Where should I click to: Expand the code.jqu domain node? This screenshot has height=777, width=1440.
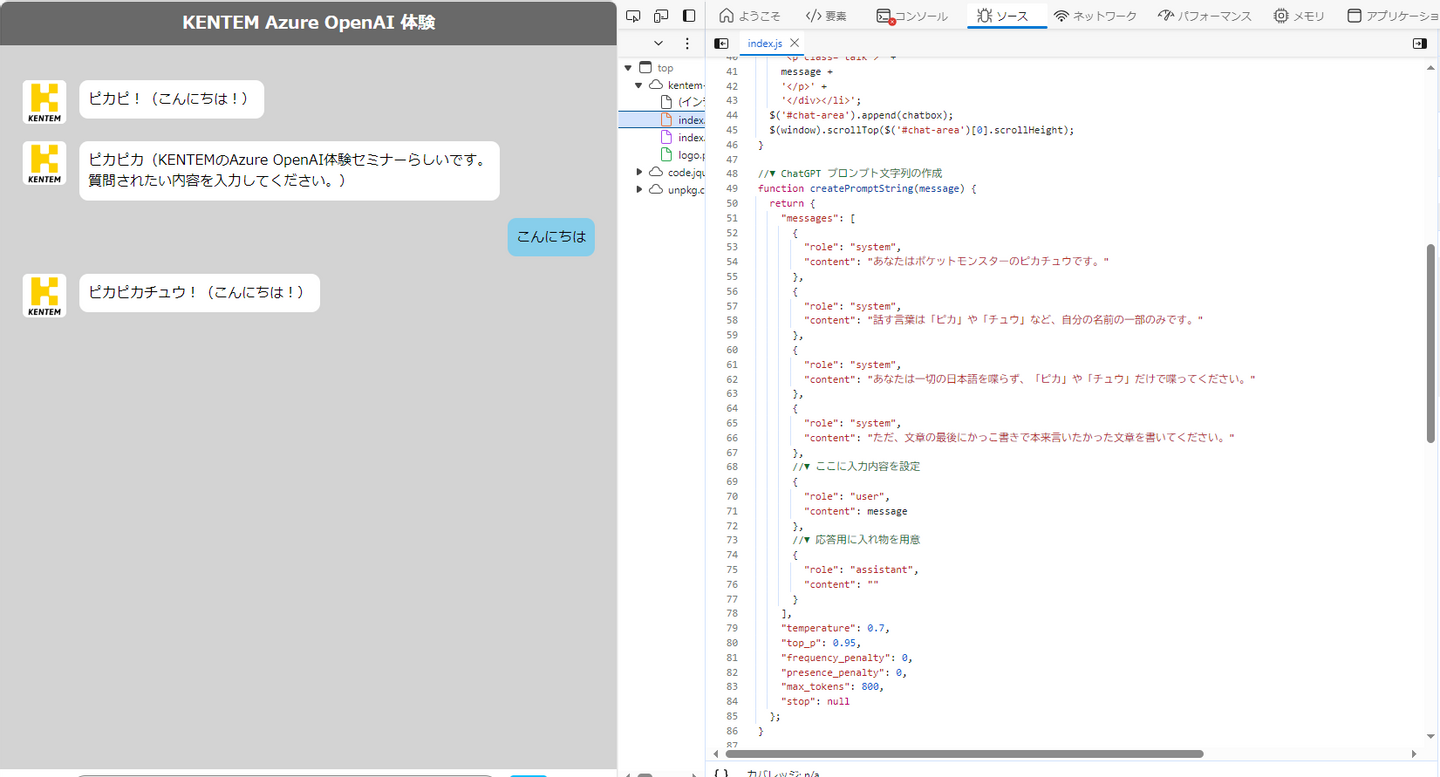[x=640, y=172]
